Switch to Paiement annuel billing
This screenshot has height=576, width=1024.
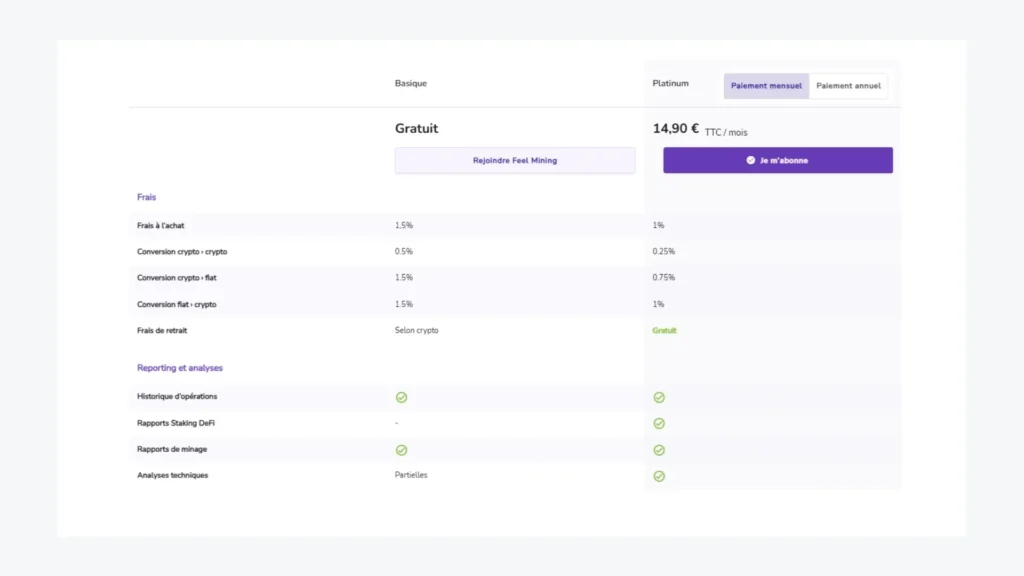[848, 86]
